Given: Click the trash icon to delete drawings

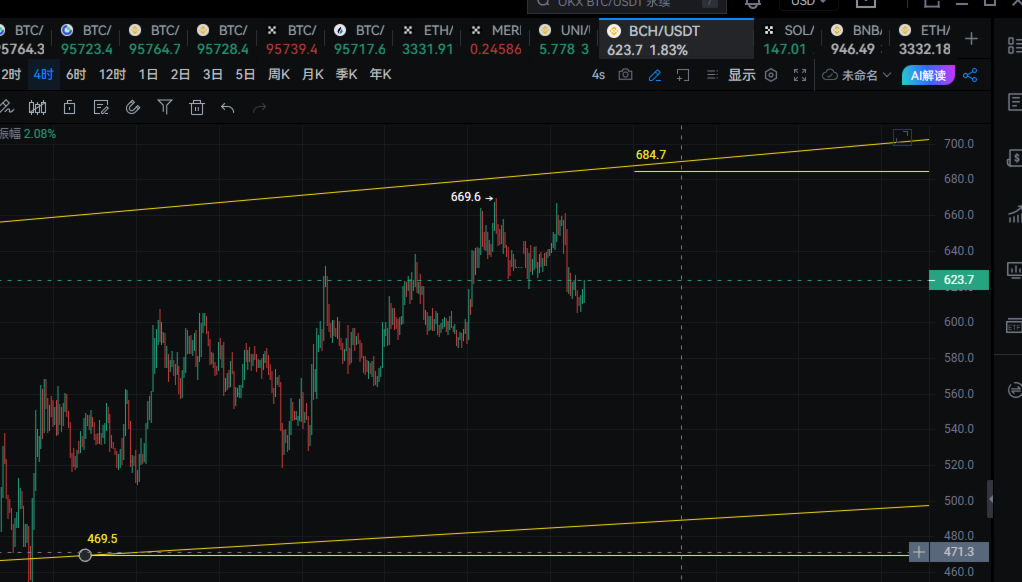Looking at the screenshot, I should coord(197,107).
